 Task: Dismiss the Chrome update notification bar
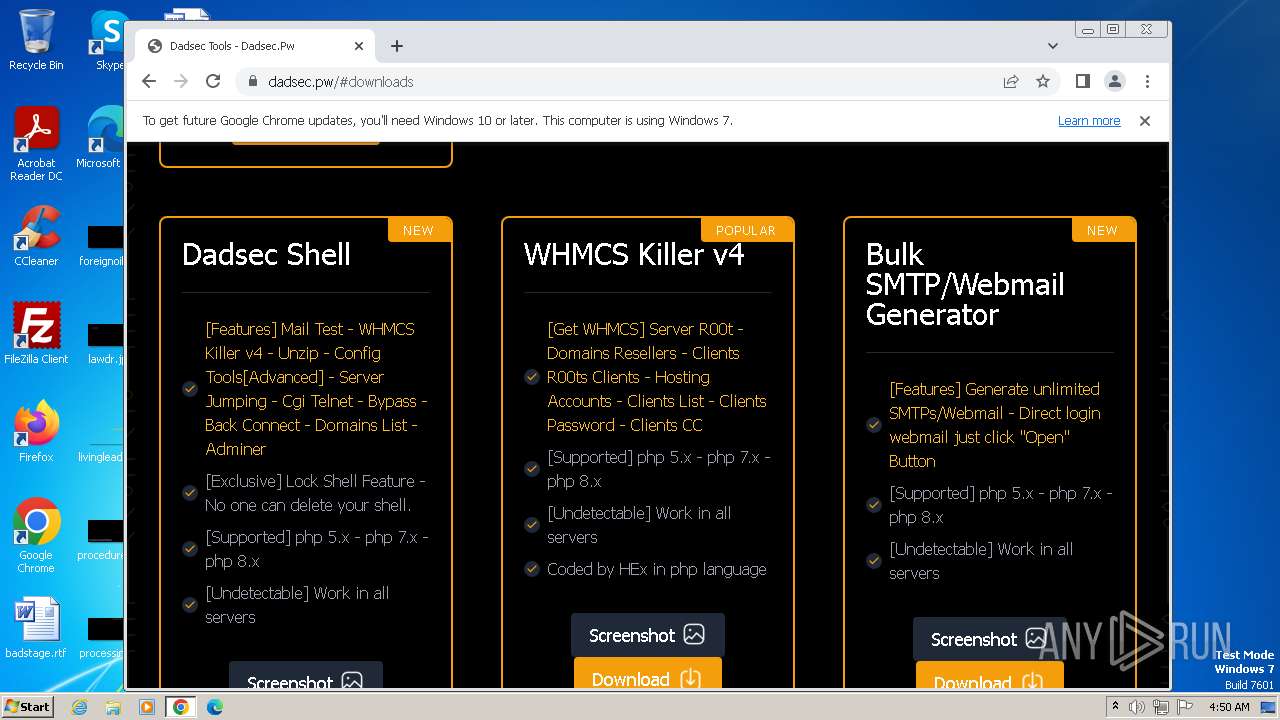coord(1145,121)
